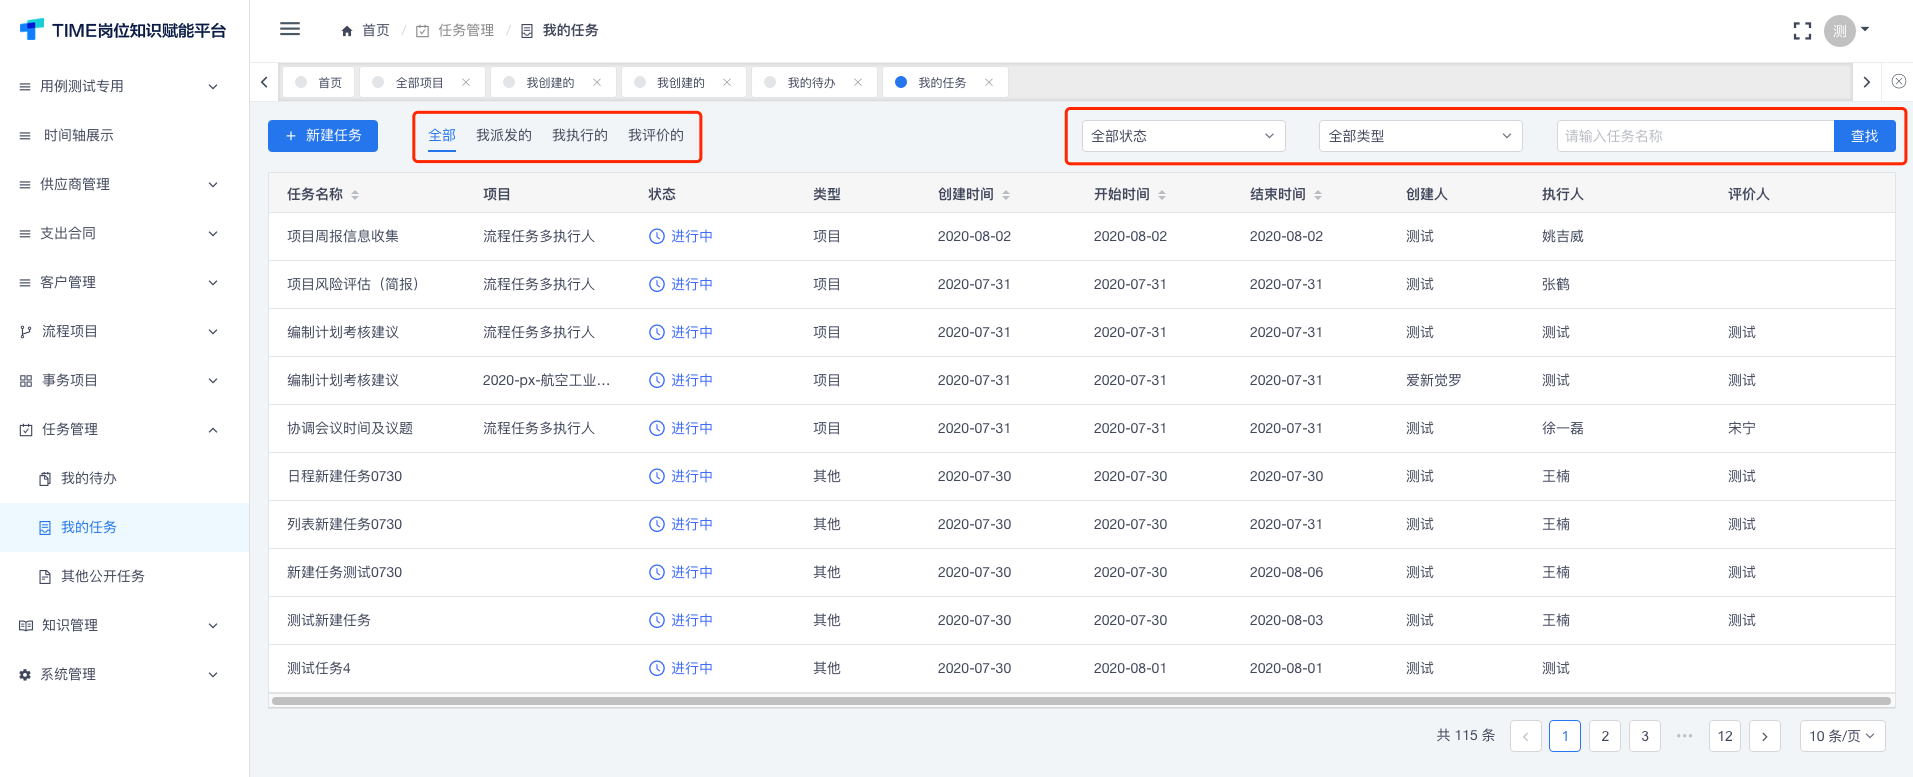Click the clock status icon for 项目周报信息收集
Image resolution: width=1913 pixels, height=777 pixels.
point(657,237)
